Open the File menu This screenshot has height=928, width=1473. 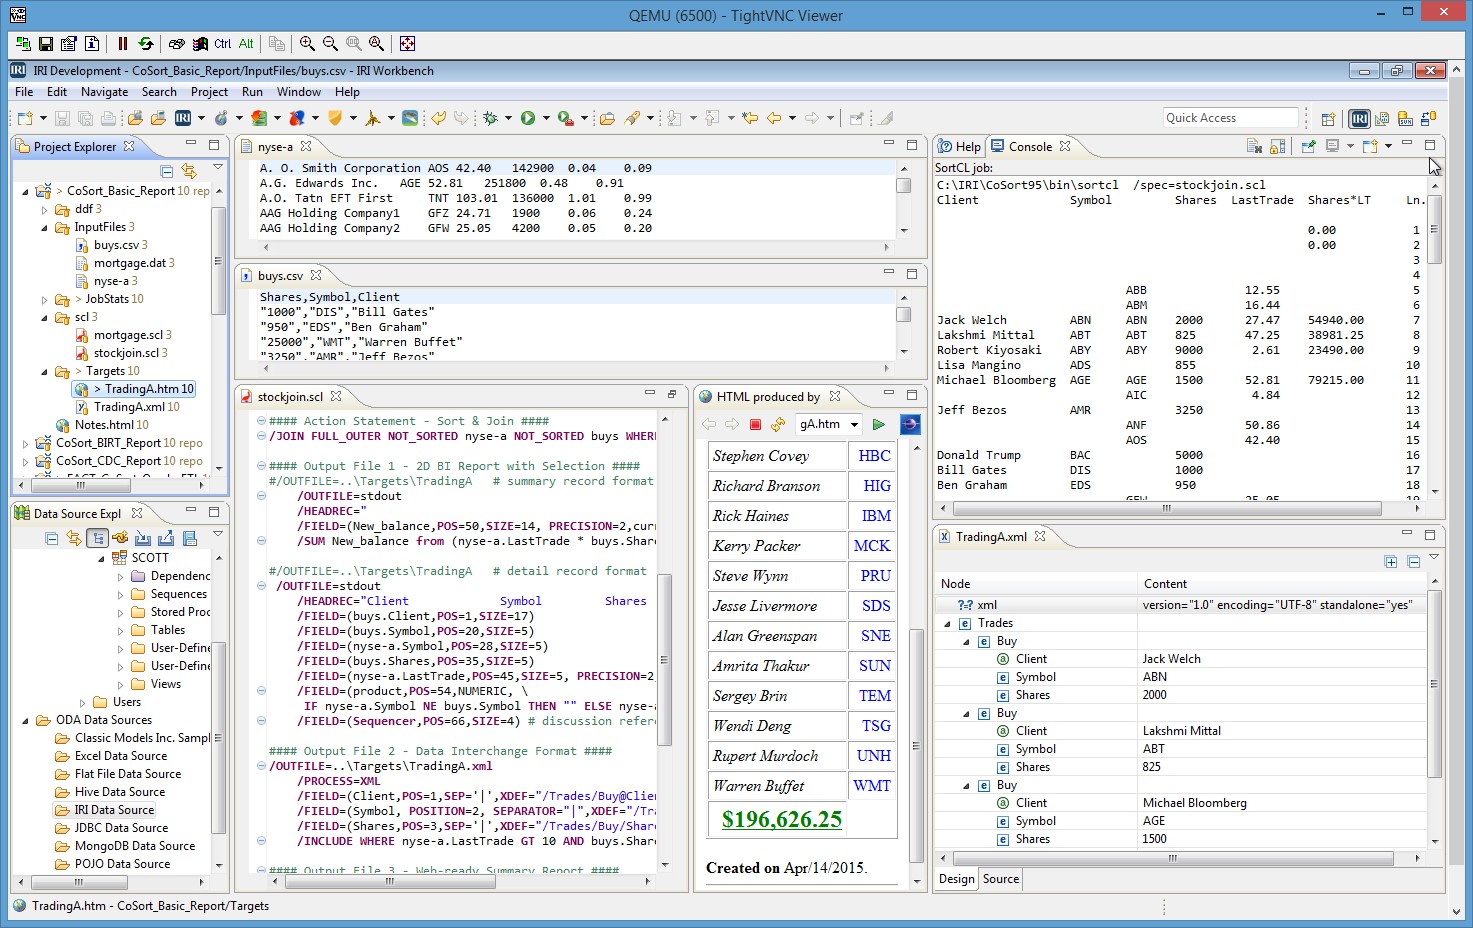[24, 92]
